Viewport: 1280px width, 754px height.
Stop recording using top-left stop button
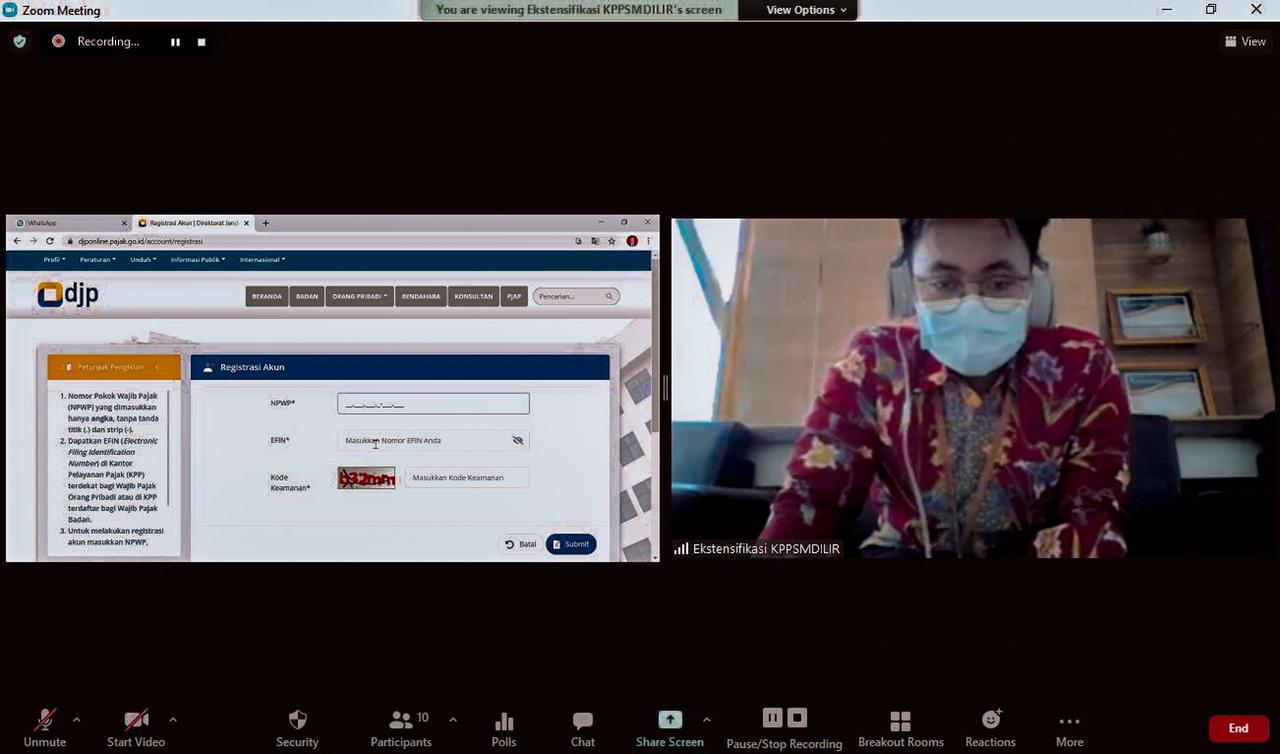tap(201, 42)
